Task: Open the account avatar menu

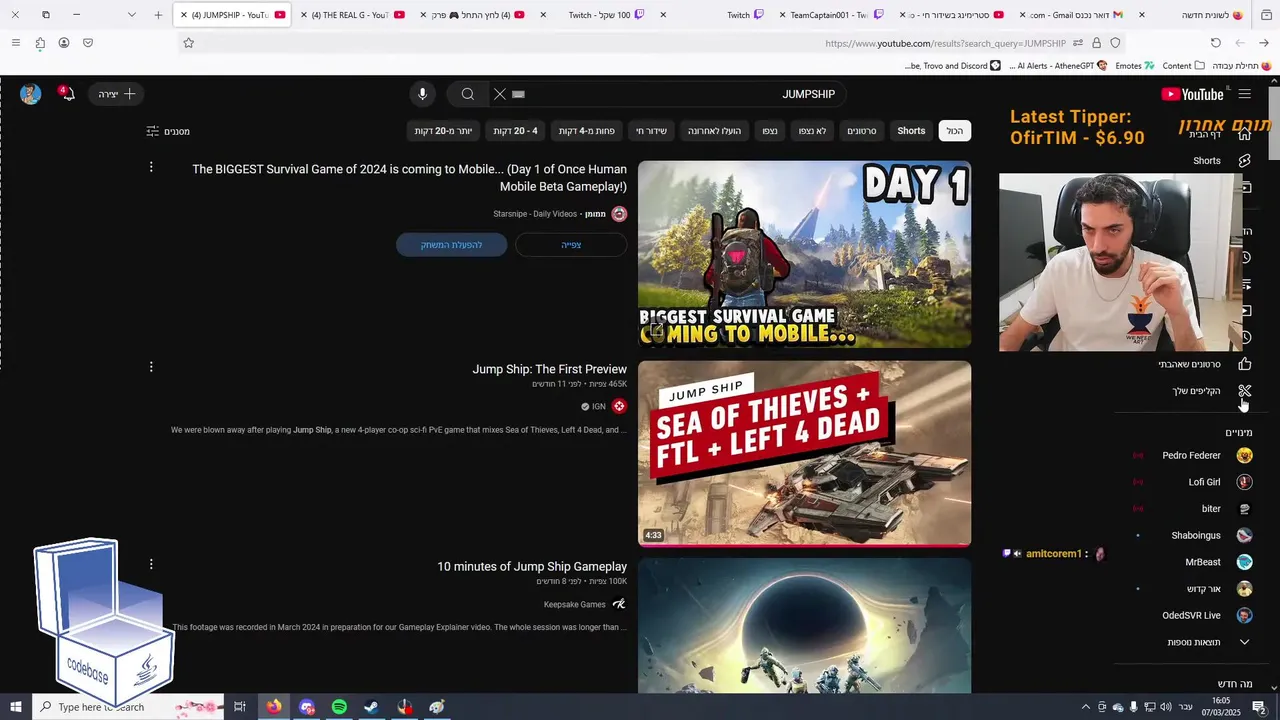Action: (x=31, y=94)
